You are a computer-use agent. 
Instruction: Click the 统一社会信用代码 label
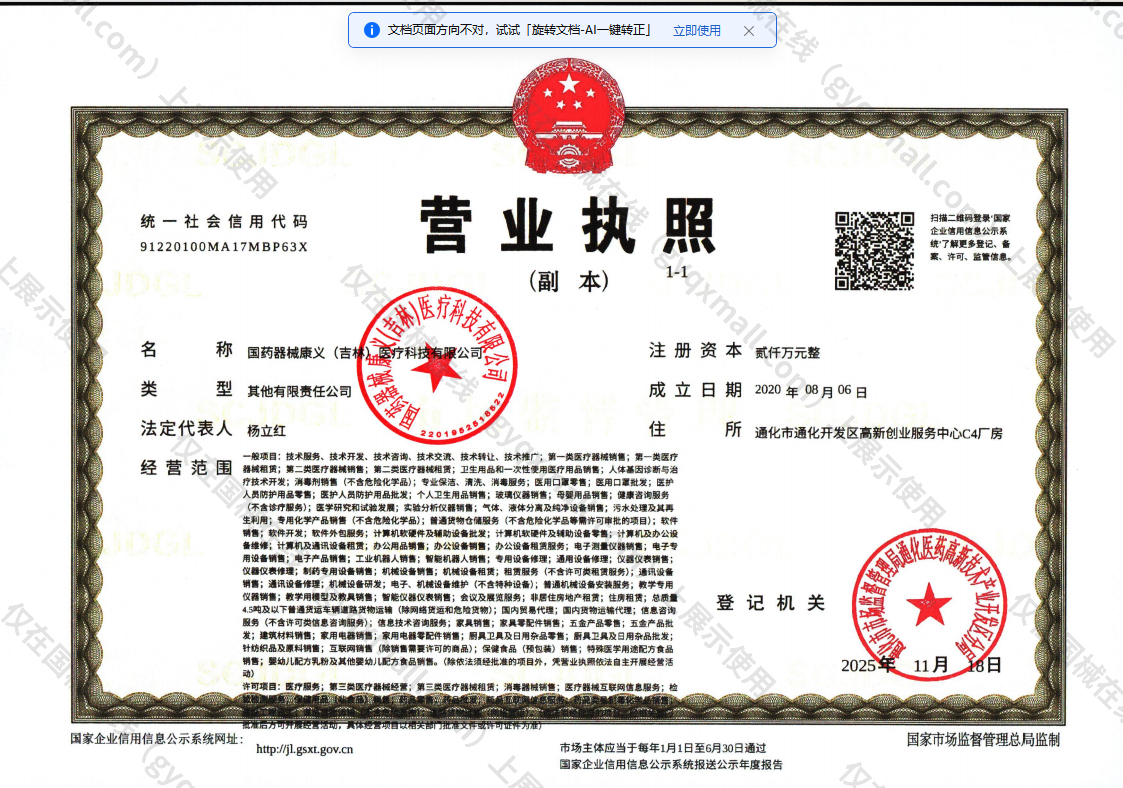[x=224, y=221]
